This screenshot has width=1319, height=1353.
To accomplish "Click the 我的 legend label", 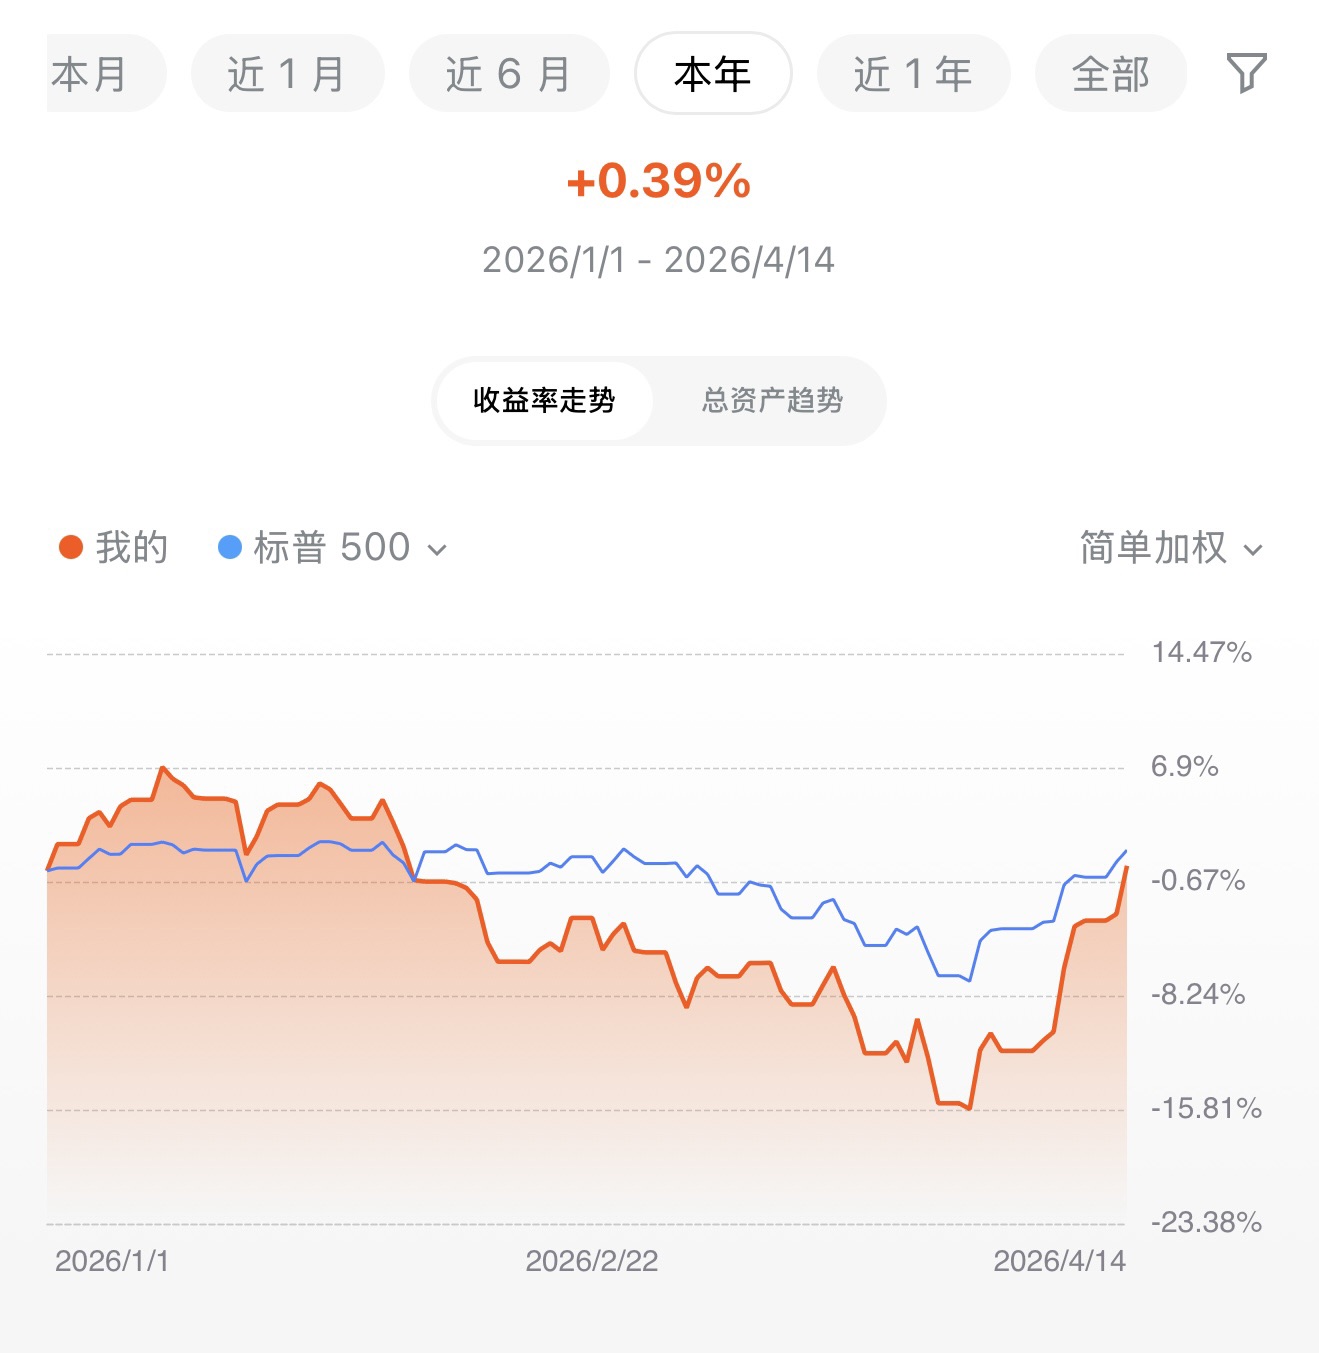I will click(132, 547).
